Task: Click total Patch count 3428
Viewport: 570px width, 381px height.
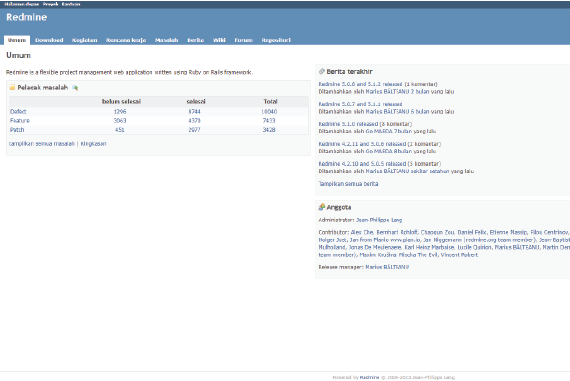Action: [269, 130]
